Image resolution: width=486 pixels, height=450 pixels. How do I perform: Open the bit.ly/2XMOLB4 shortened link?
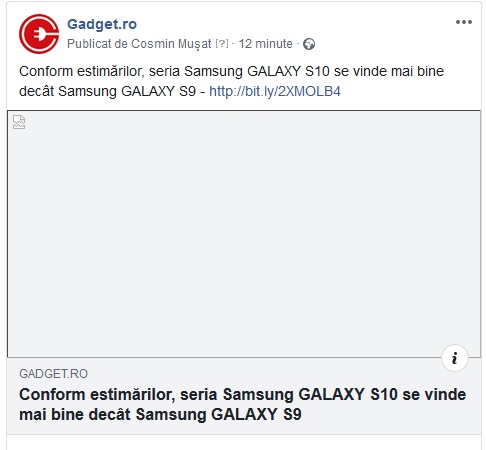tap(275, 91)
